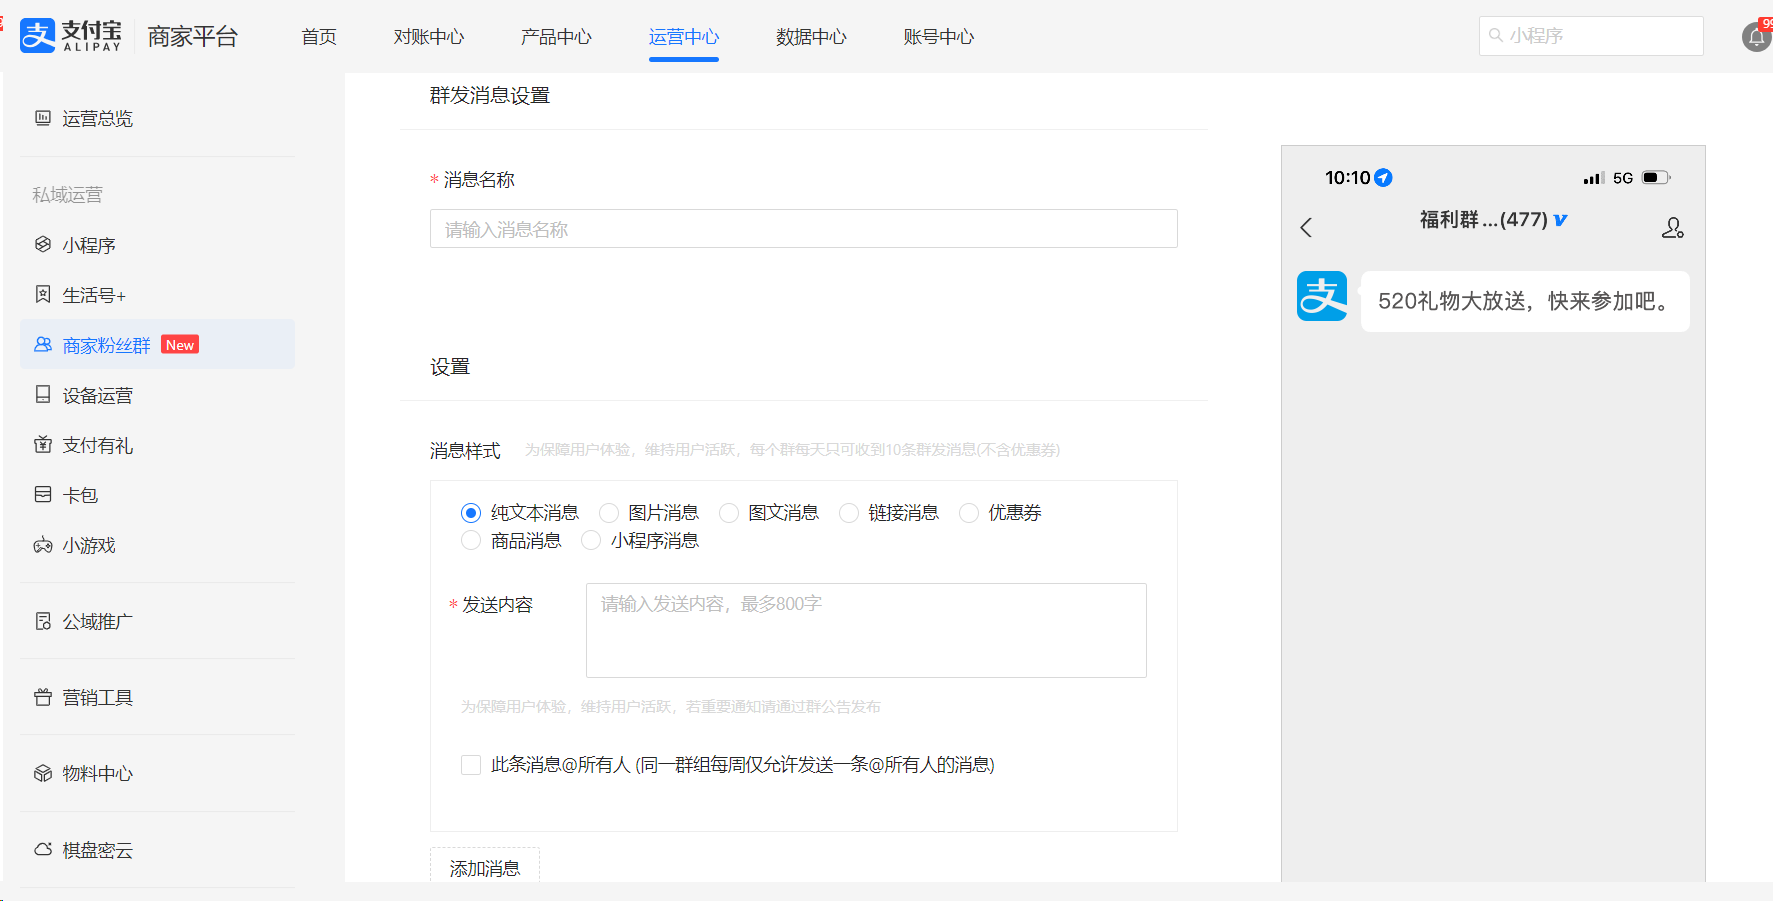The height and width of the screenshot is (901, 1773).
Task: Open 支付有礼 sidebar item
Action: [97, 445]
